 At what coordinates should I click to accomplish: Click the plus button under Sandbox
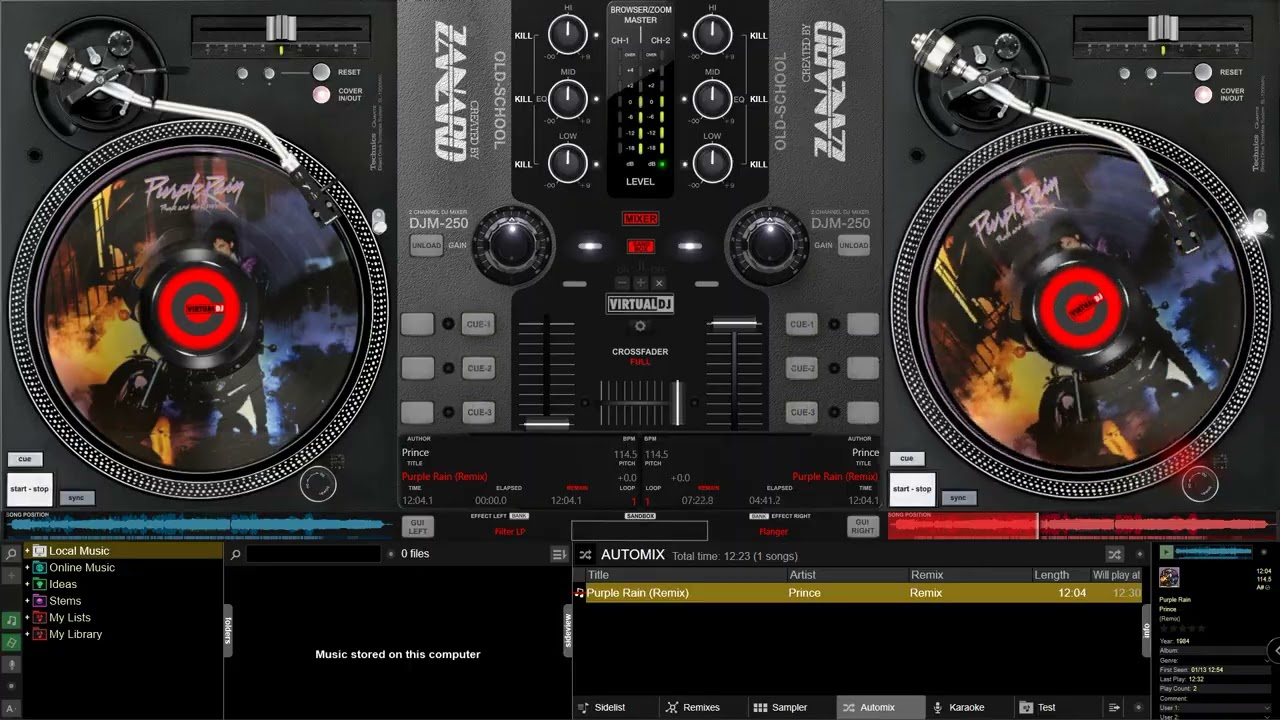point(641,283)
